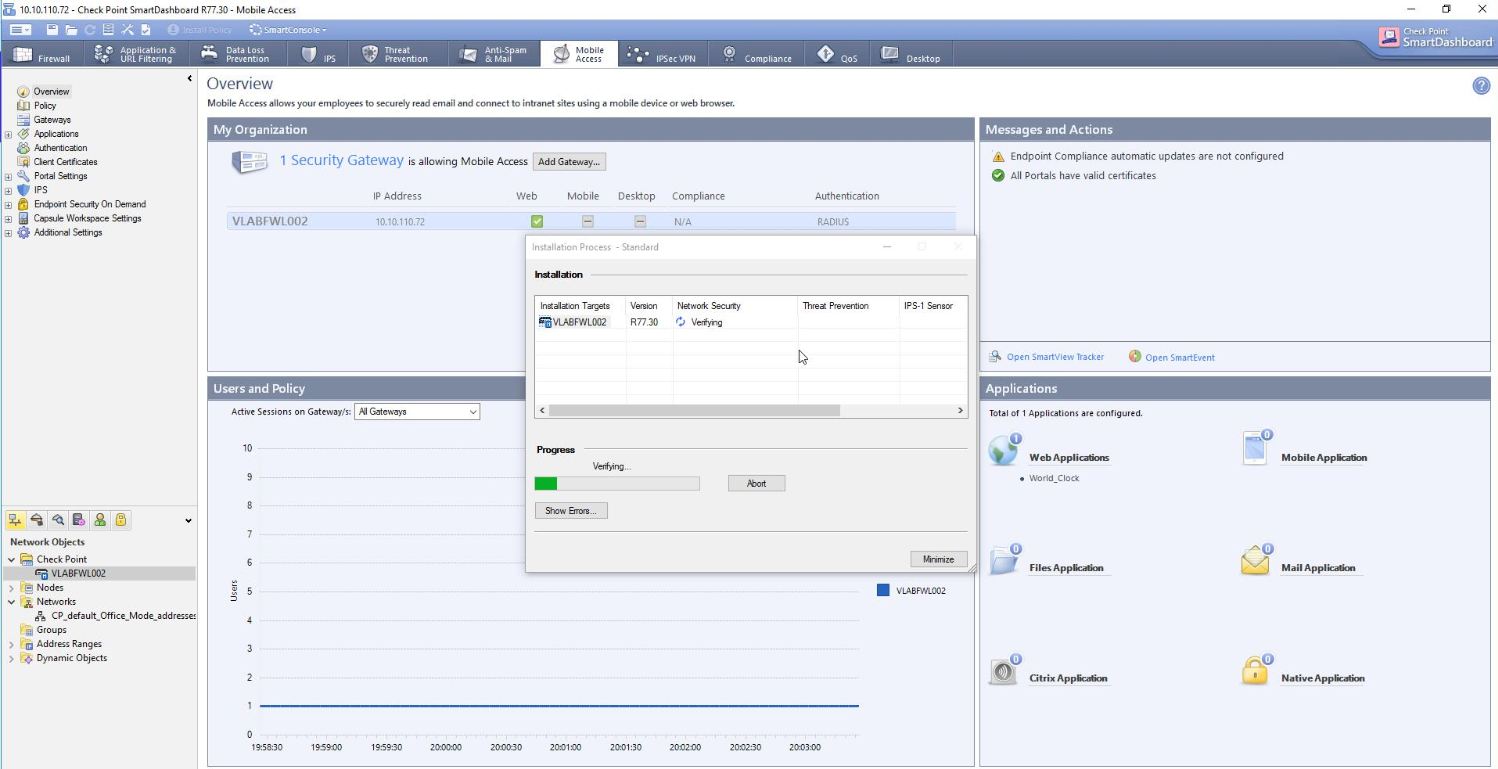Image resolution: width=1498 pixels, height=769 pixels.
Task: Open the help question mark icon
Action: click(1481, 86)
